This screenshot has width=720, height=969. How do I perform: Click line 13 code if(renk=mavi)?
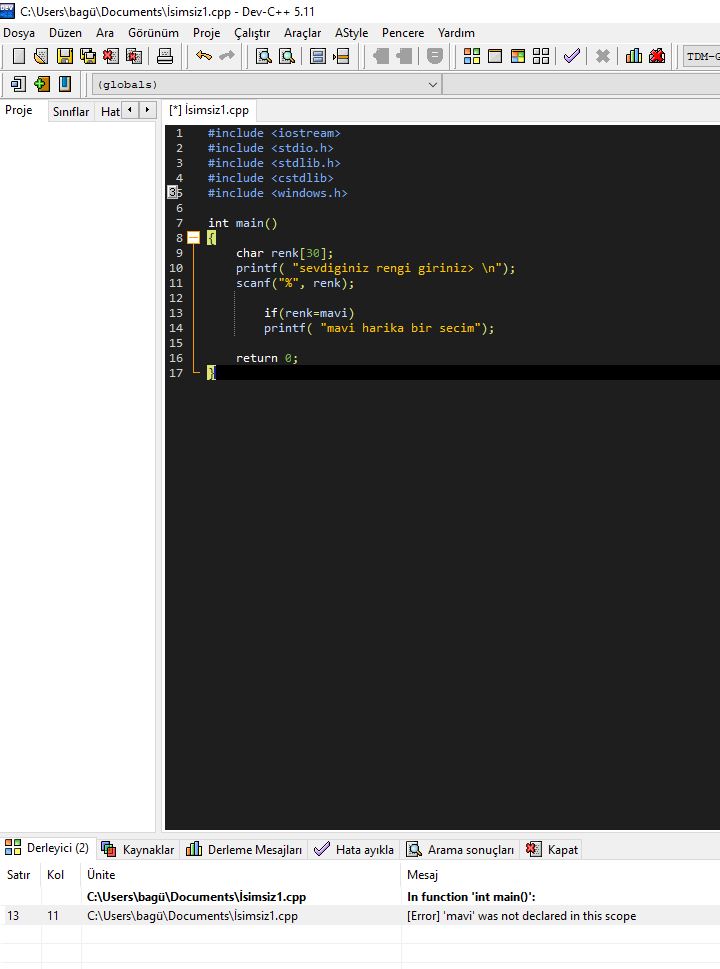click(x=309, y=313)
